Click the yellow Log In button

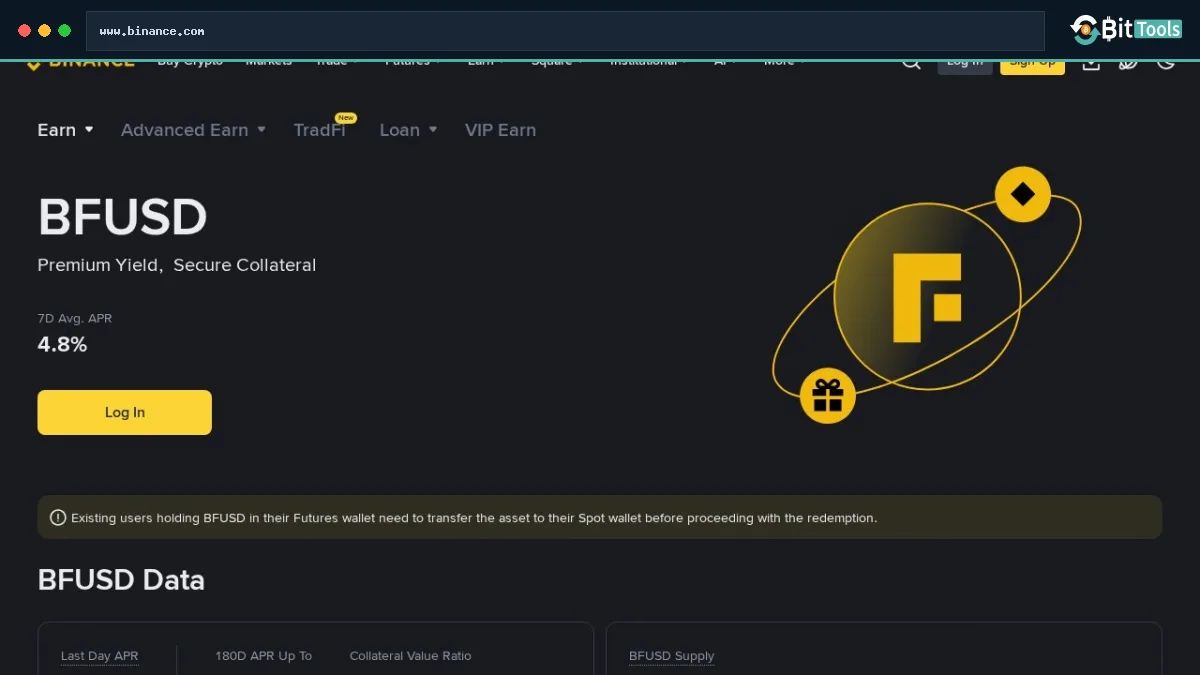[125, 412]
